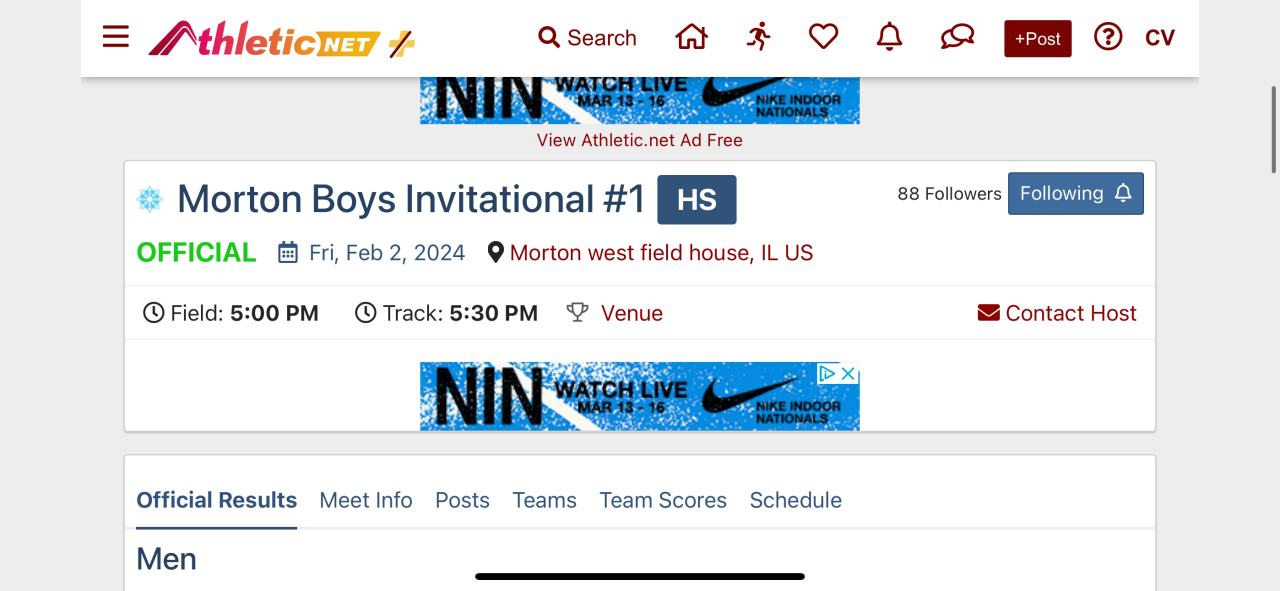Open the hamburger menu
Viewport: 1280px width, 591px height.
tap(116, 38)
